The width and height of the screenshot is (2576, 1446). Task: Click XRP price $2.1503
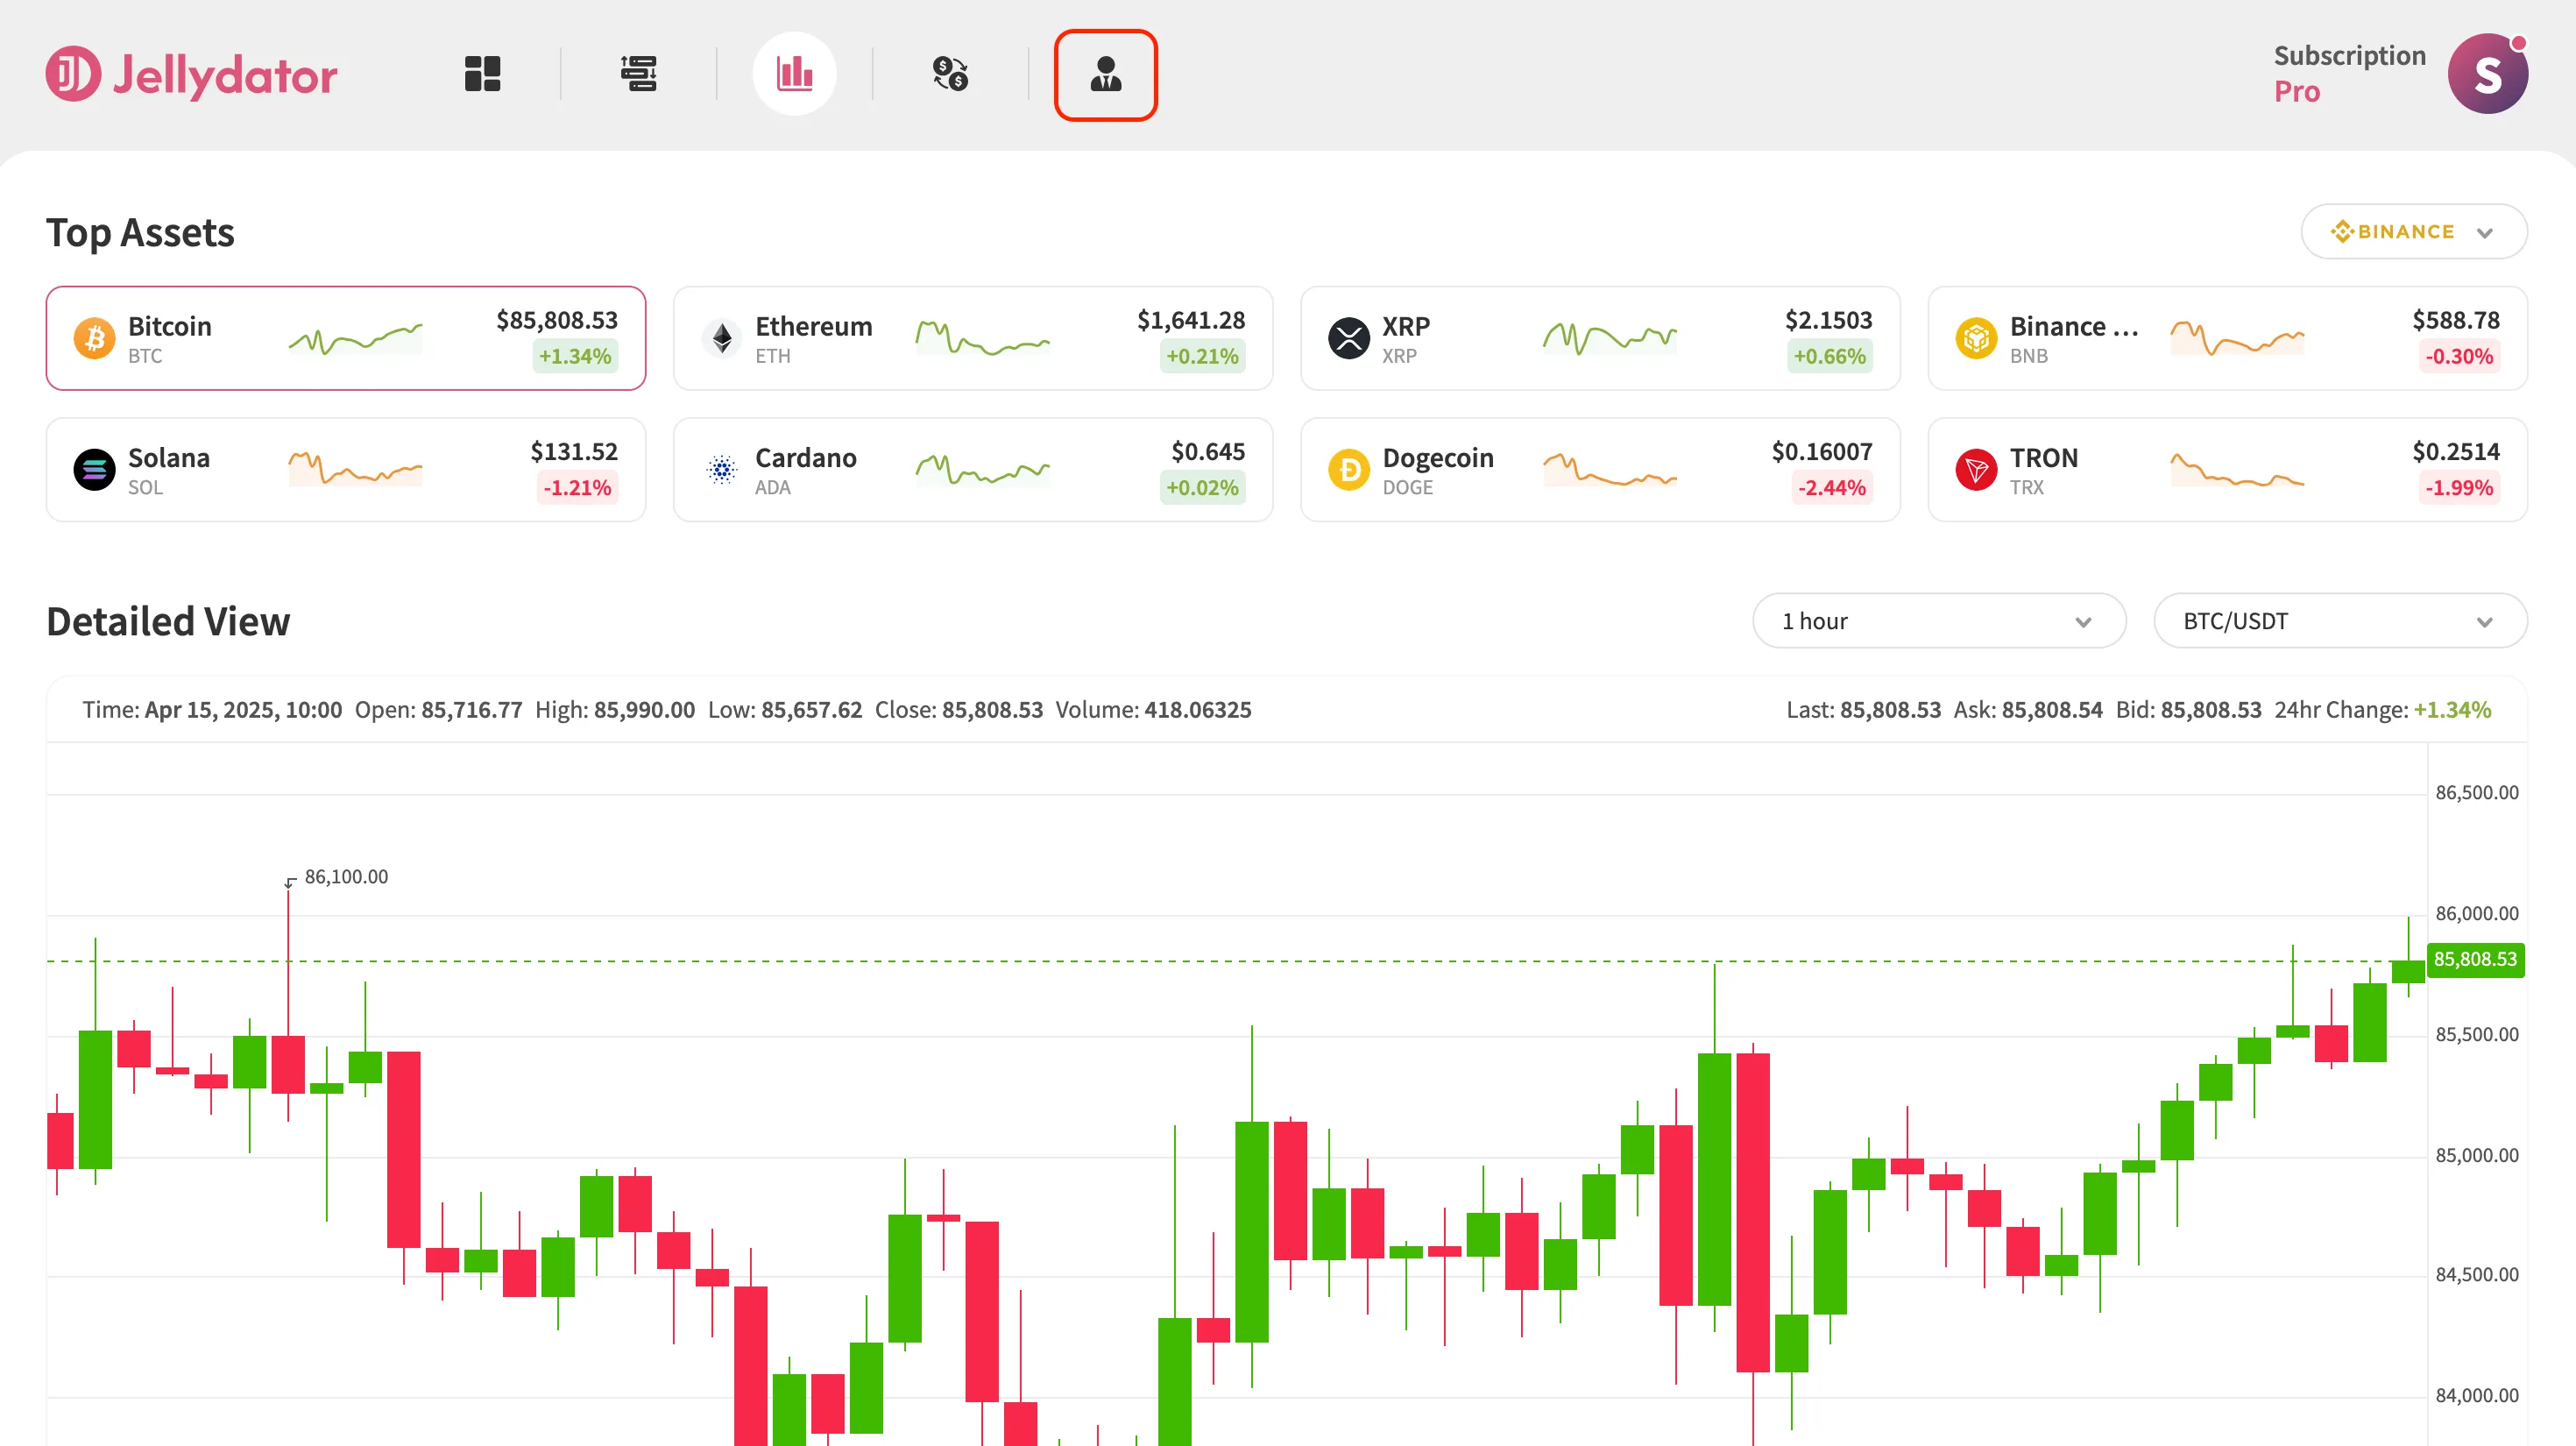tap(1828, 320)
